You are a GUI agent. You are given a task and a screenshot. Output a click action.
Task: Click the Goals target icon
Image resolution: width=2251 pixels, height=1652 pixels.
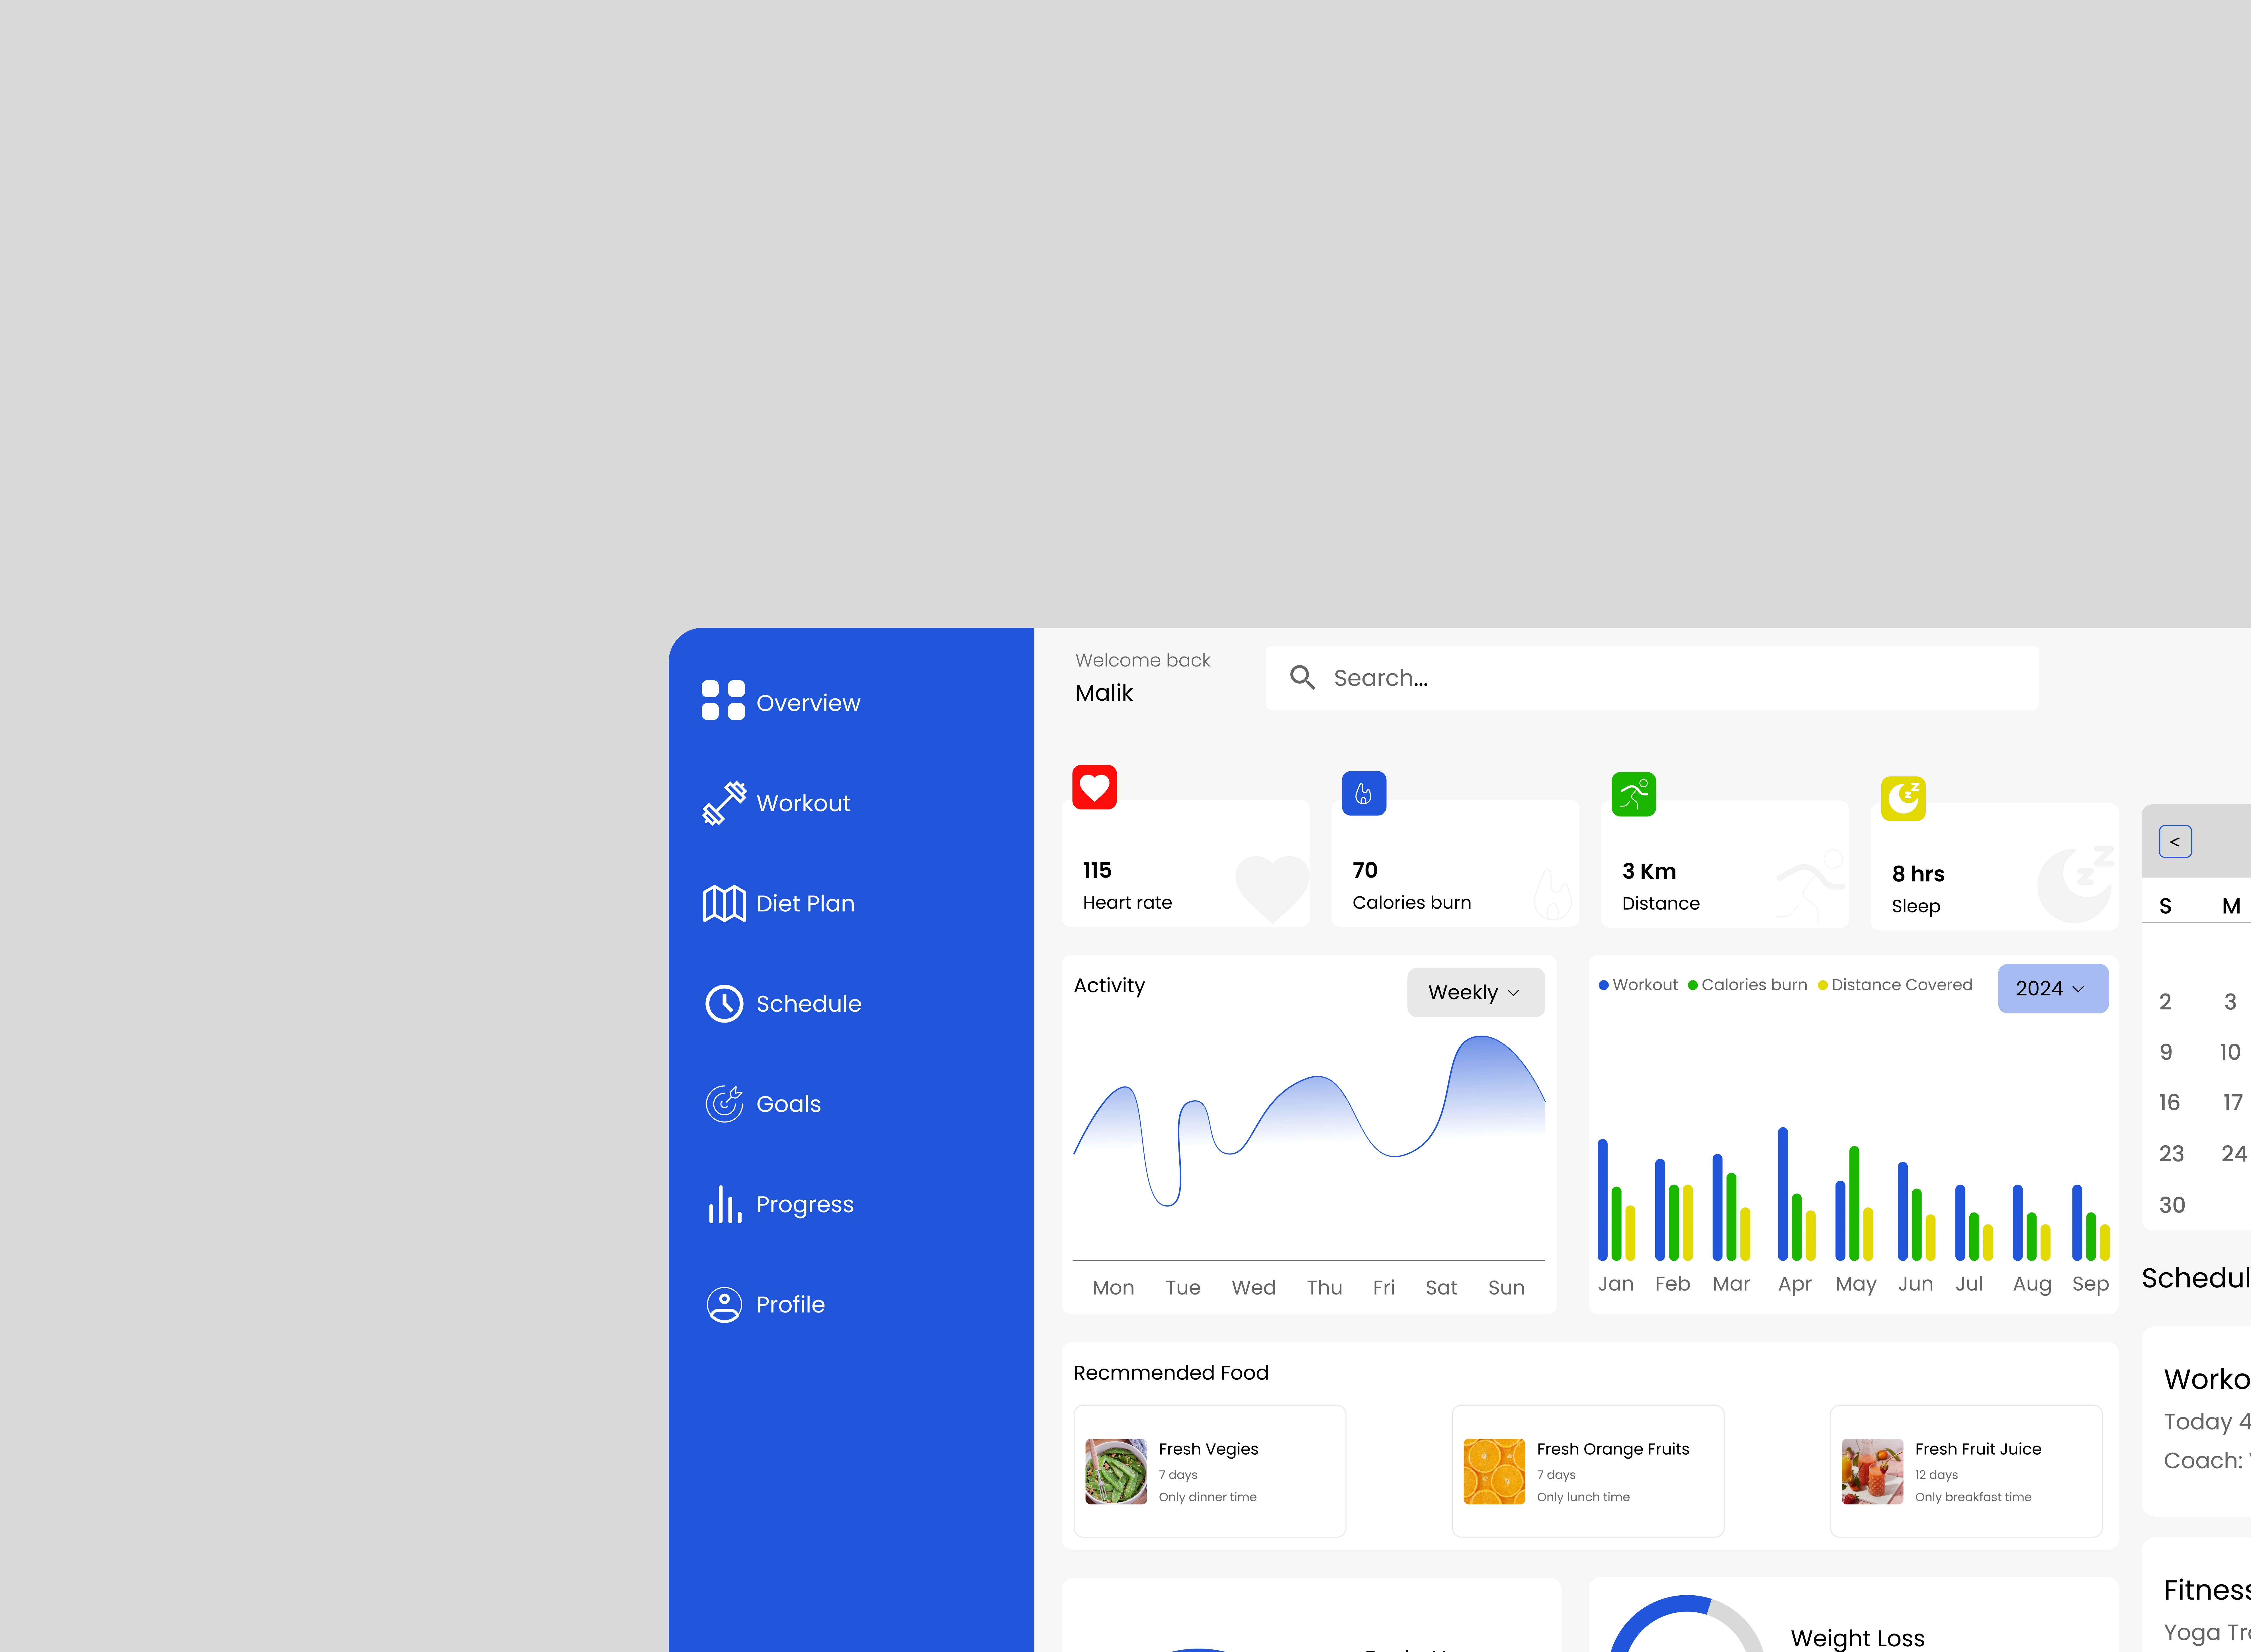[x=724, y=1104]
